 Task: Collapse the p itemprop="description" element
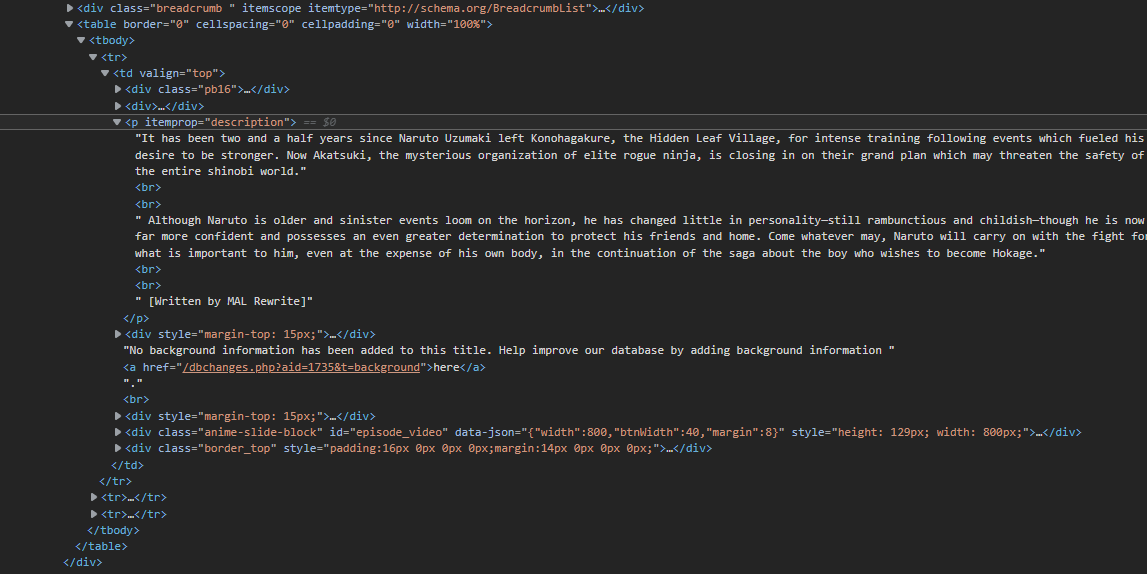(117, 122)
